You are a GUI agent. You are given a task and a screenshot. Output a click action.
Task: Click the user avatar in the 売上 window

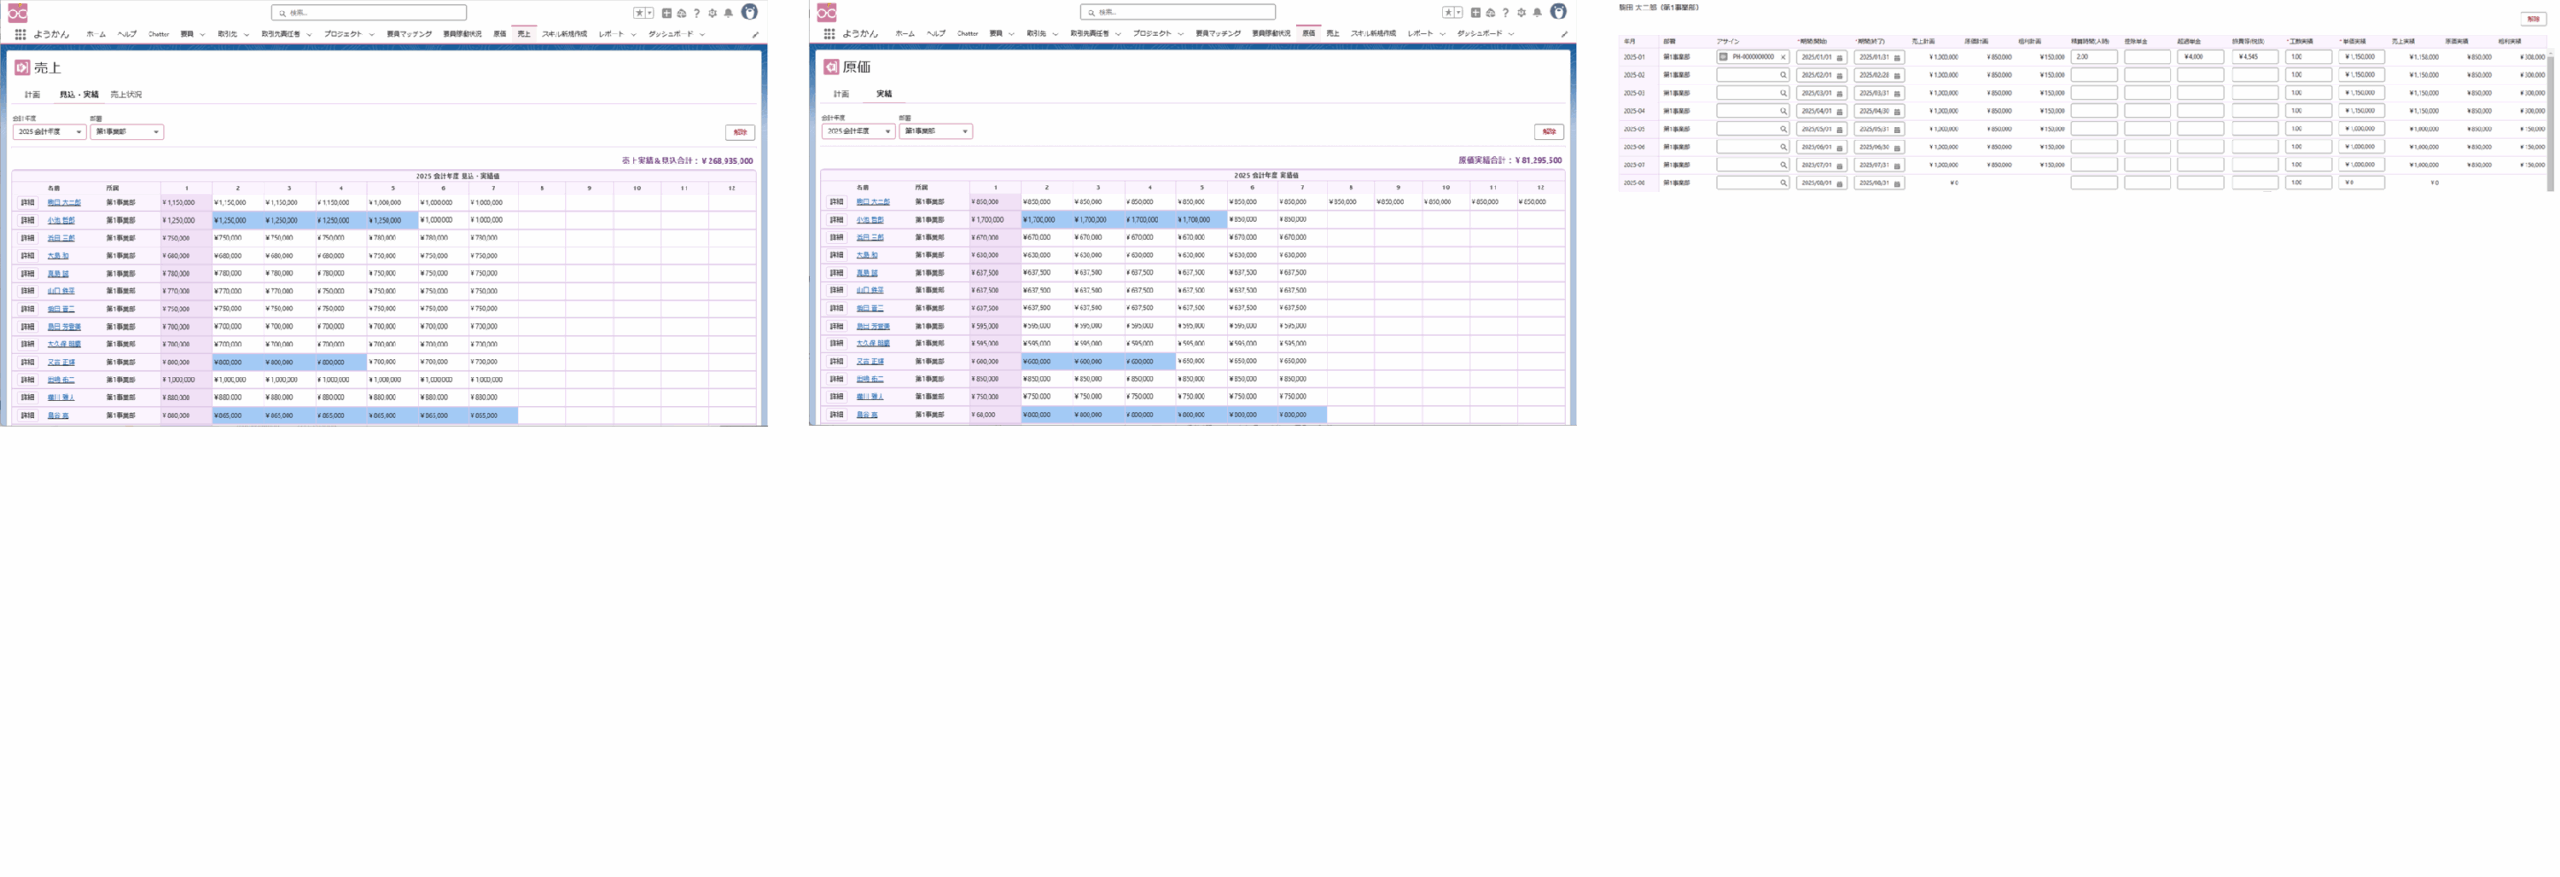[749, 12]
